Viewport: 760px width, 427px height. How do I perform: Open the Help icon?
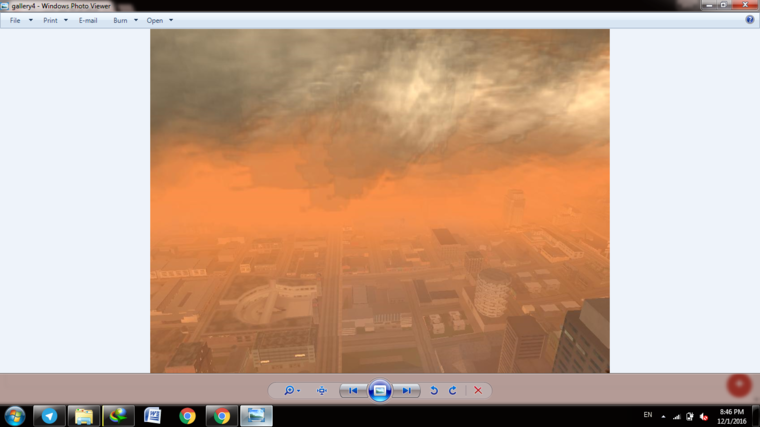point(749,20)
